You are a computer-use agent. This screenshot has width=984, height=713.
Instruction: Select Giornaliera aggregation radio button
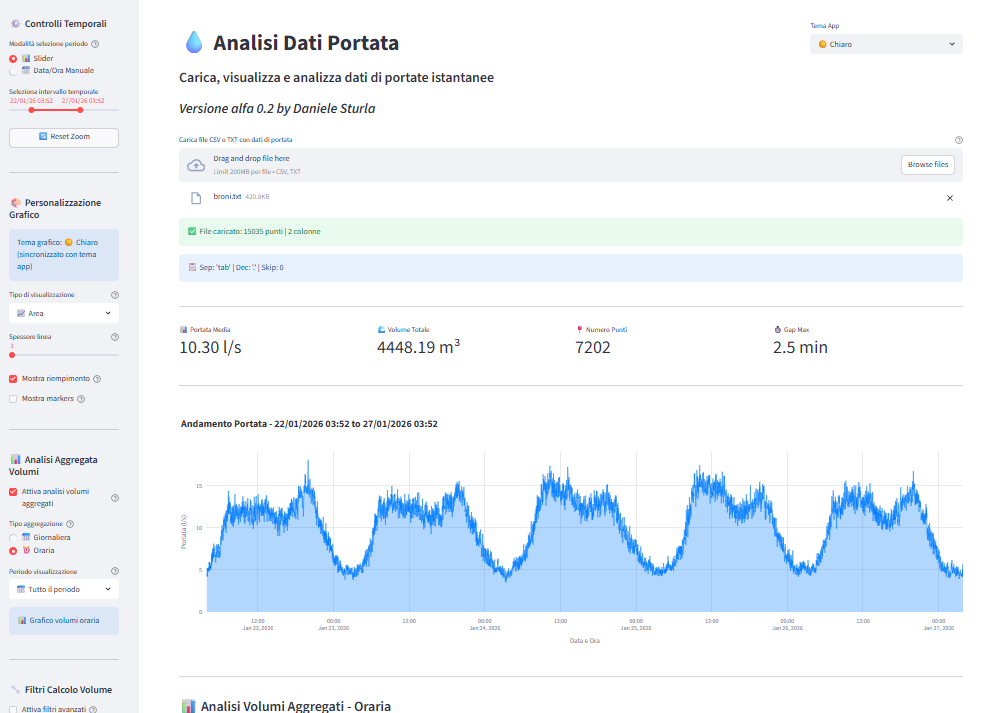point(13,537)
